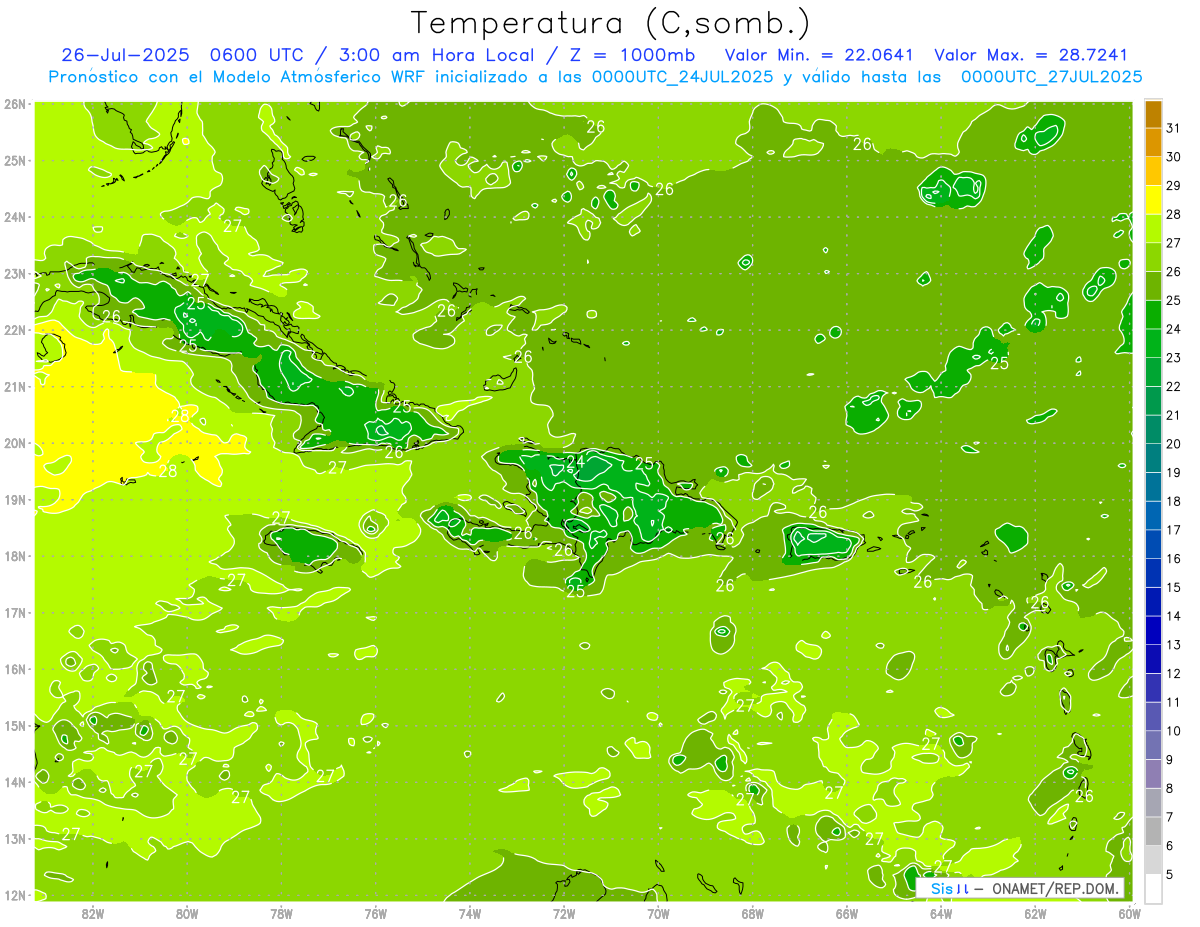Pick the dark blue legend swatch between 13 and 14
This screenshot has width=1200, height=927.
(x=1153, y=630)
